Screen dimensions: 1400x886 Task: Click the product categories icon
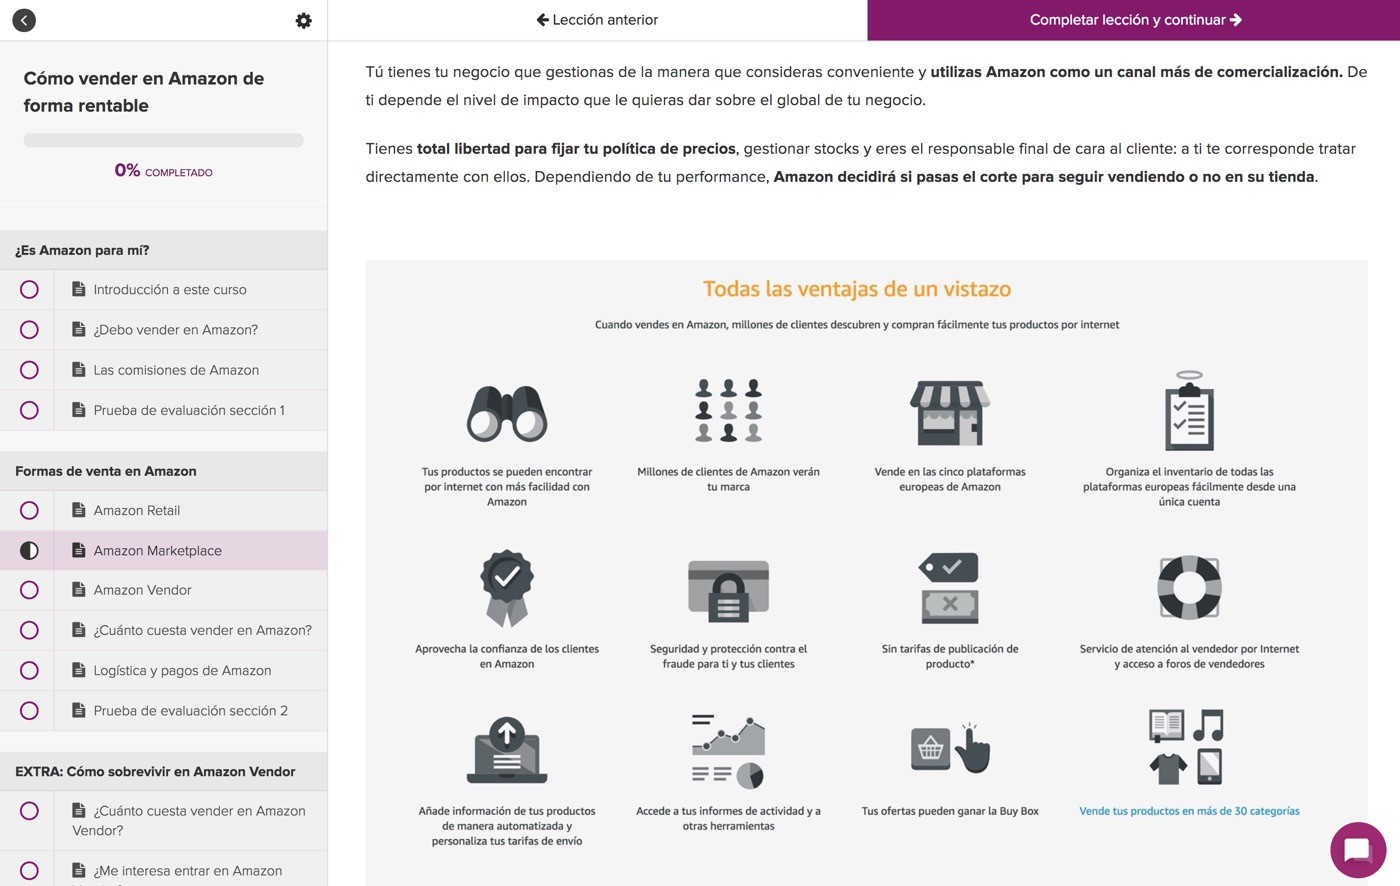click(x=1187, y=746)
